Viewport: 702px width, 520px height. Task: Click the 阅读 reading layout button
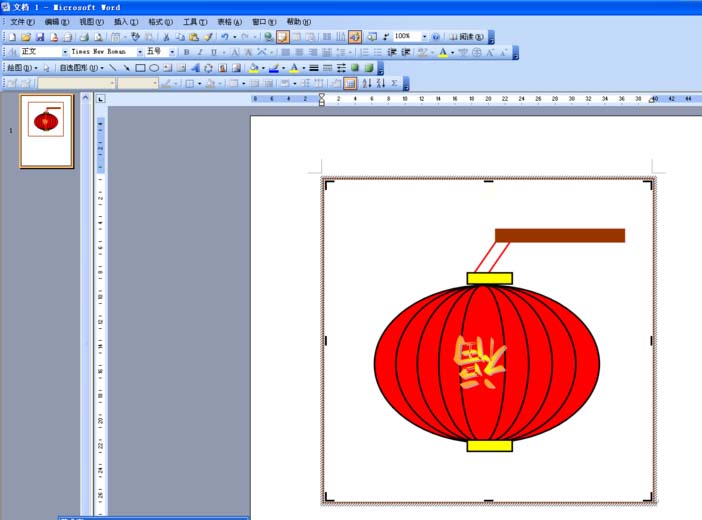coord(466,37)
